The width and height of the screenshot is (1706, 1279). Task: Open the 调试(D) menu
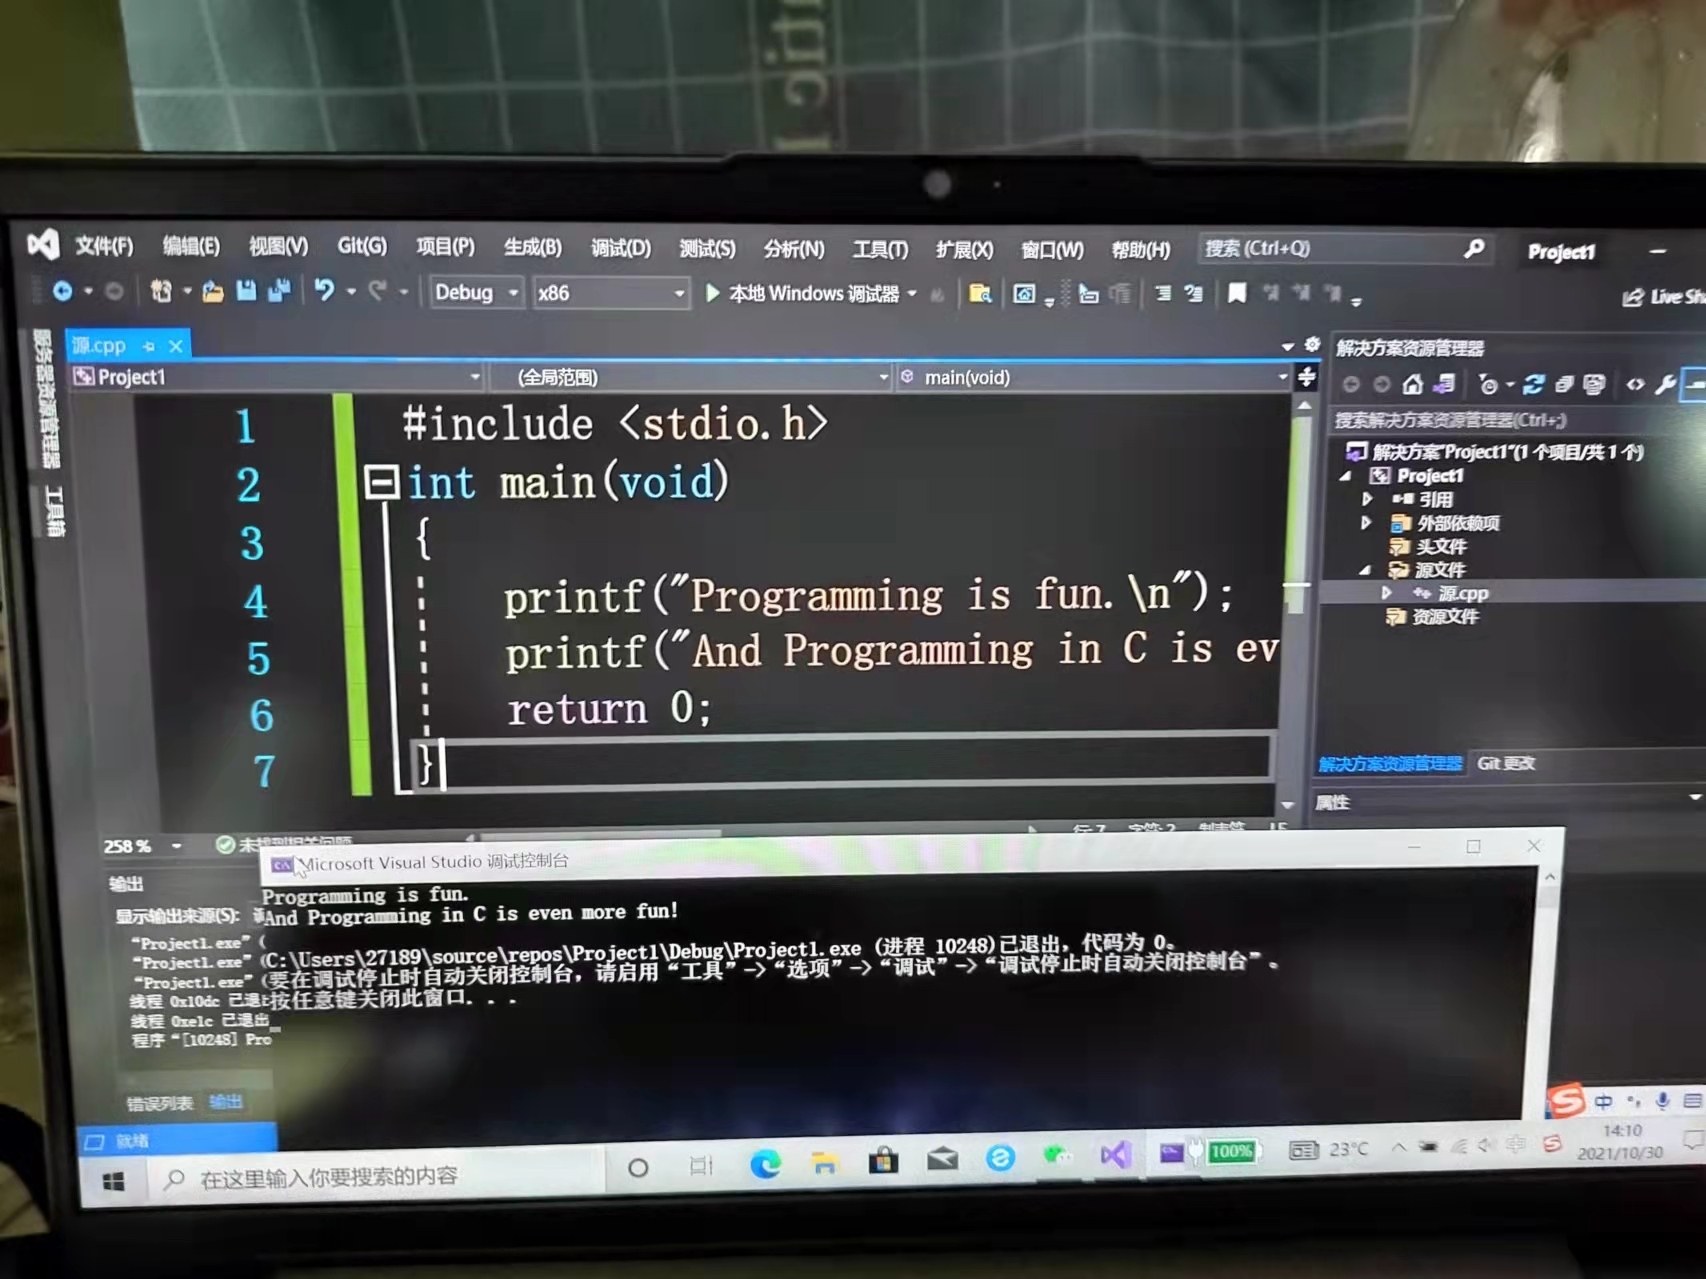[620, 248]
